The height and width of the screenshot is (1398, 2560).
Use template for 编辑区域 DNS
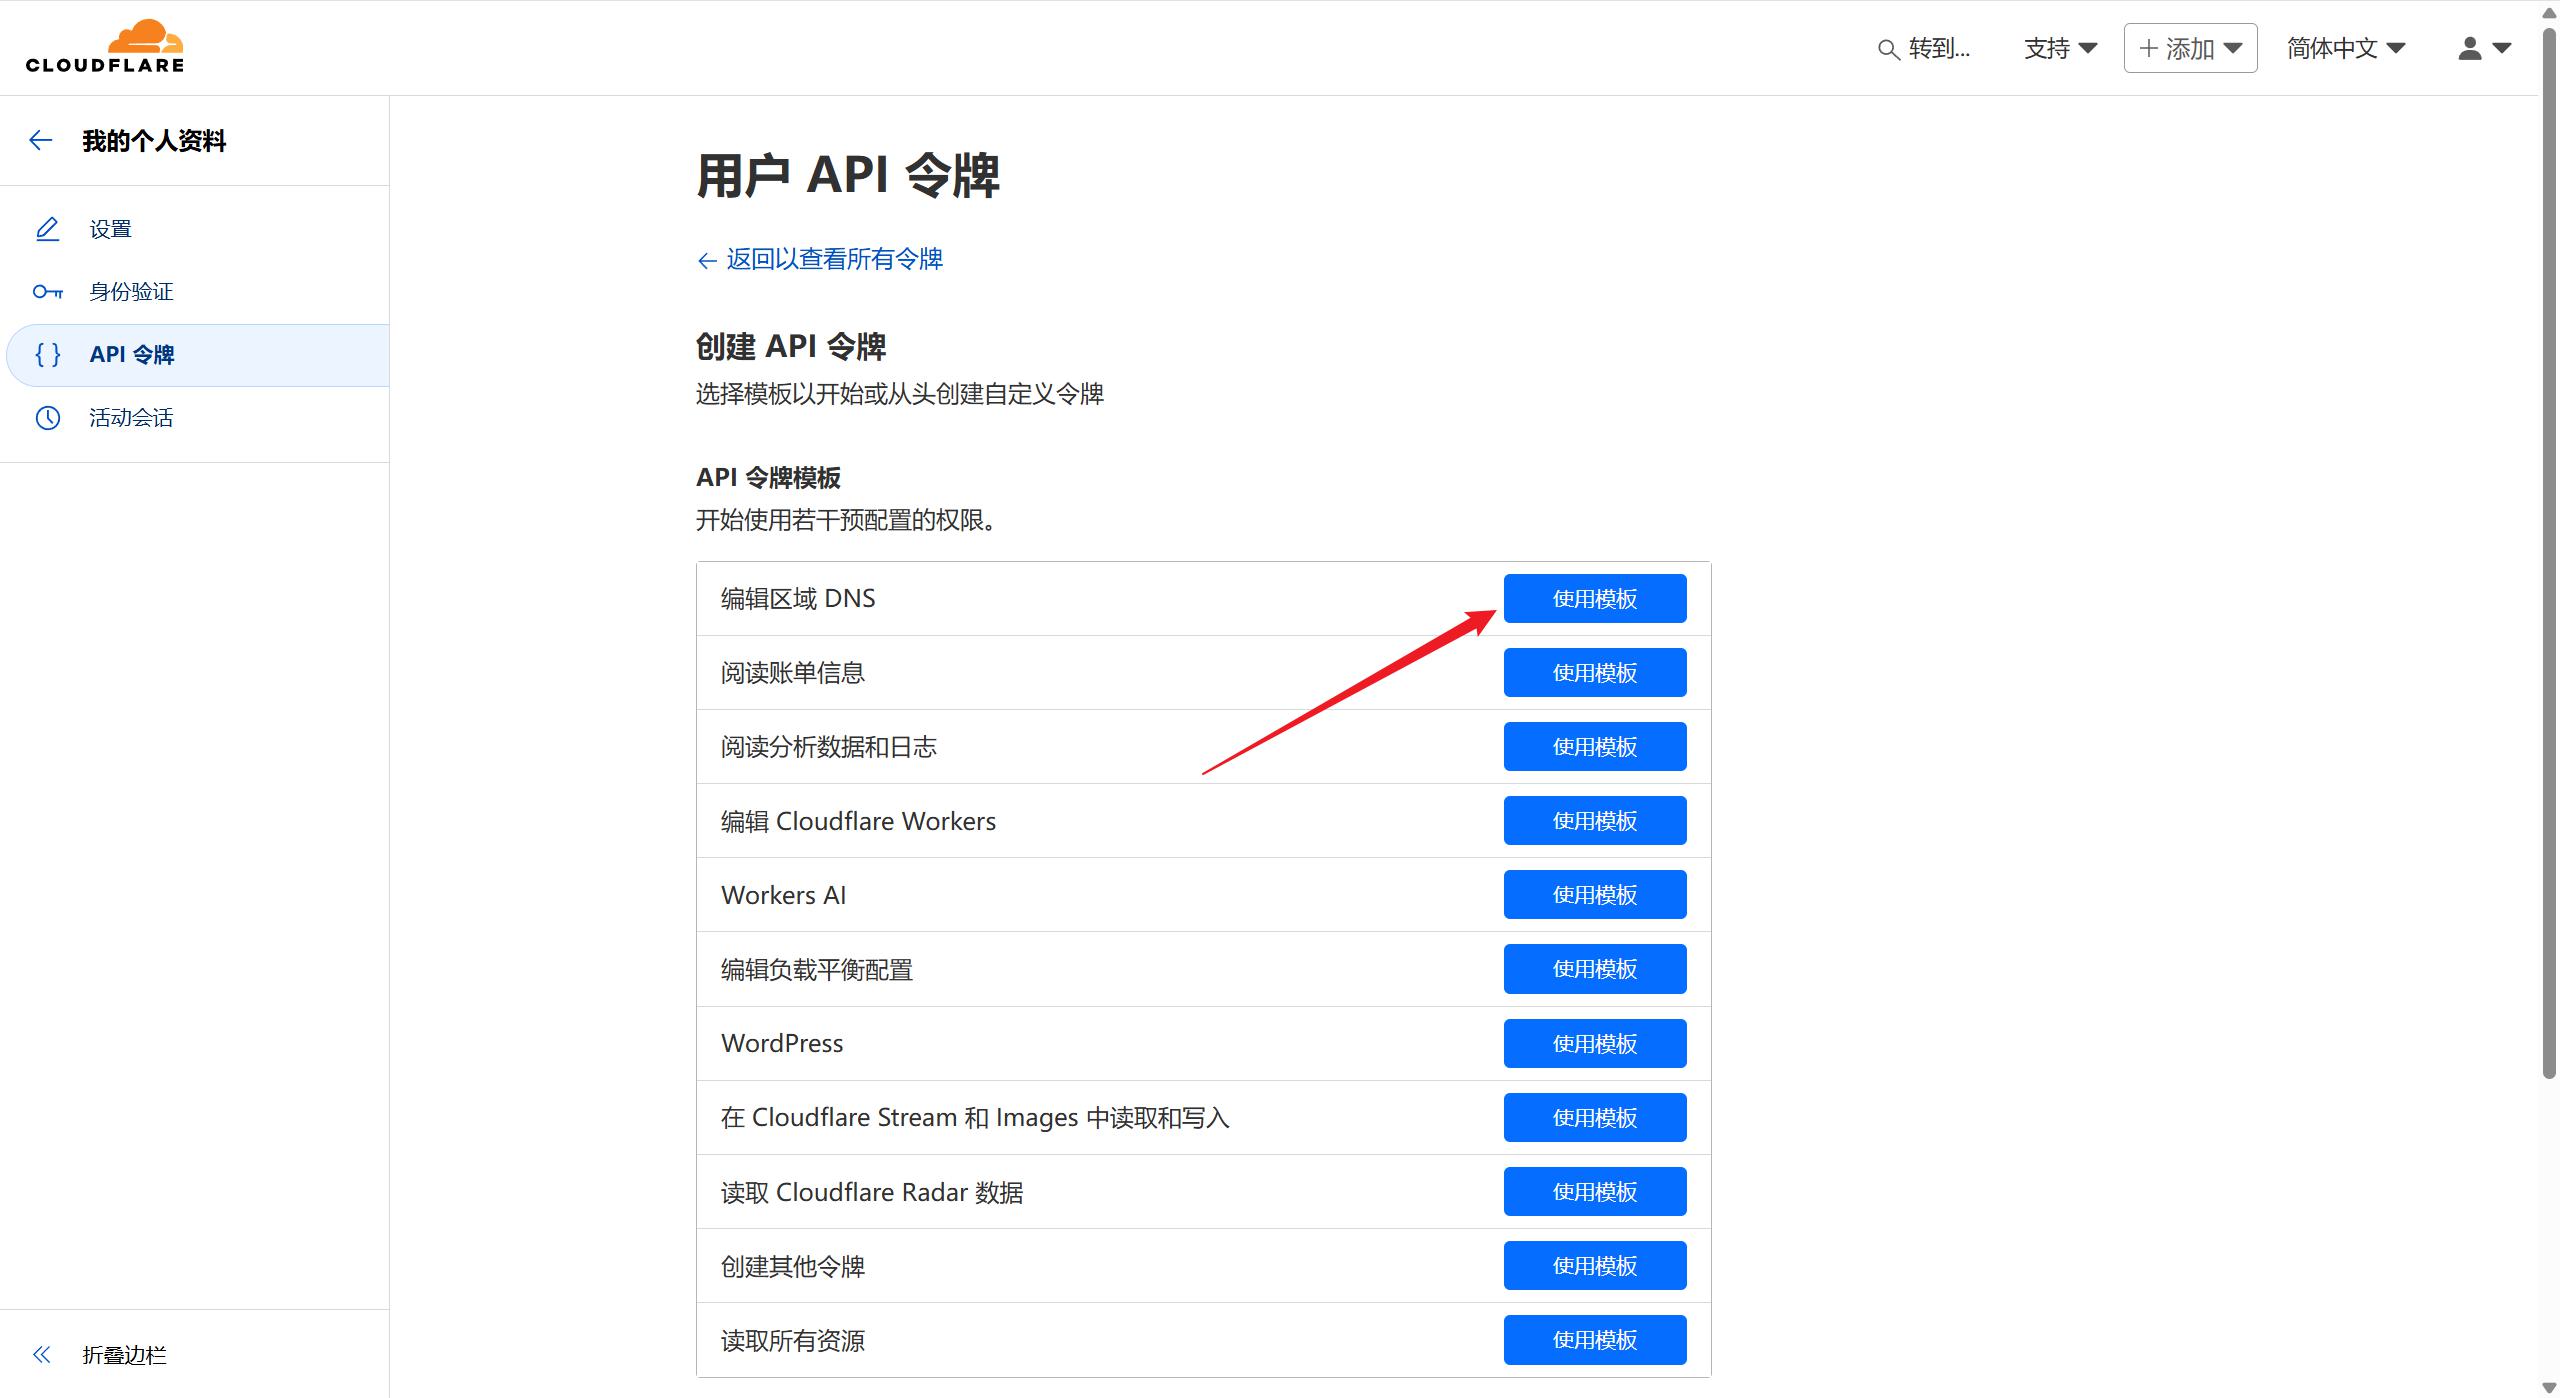(x=1595, y=598)
